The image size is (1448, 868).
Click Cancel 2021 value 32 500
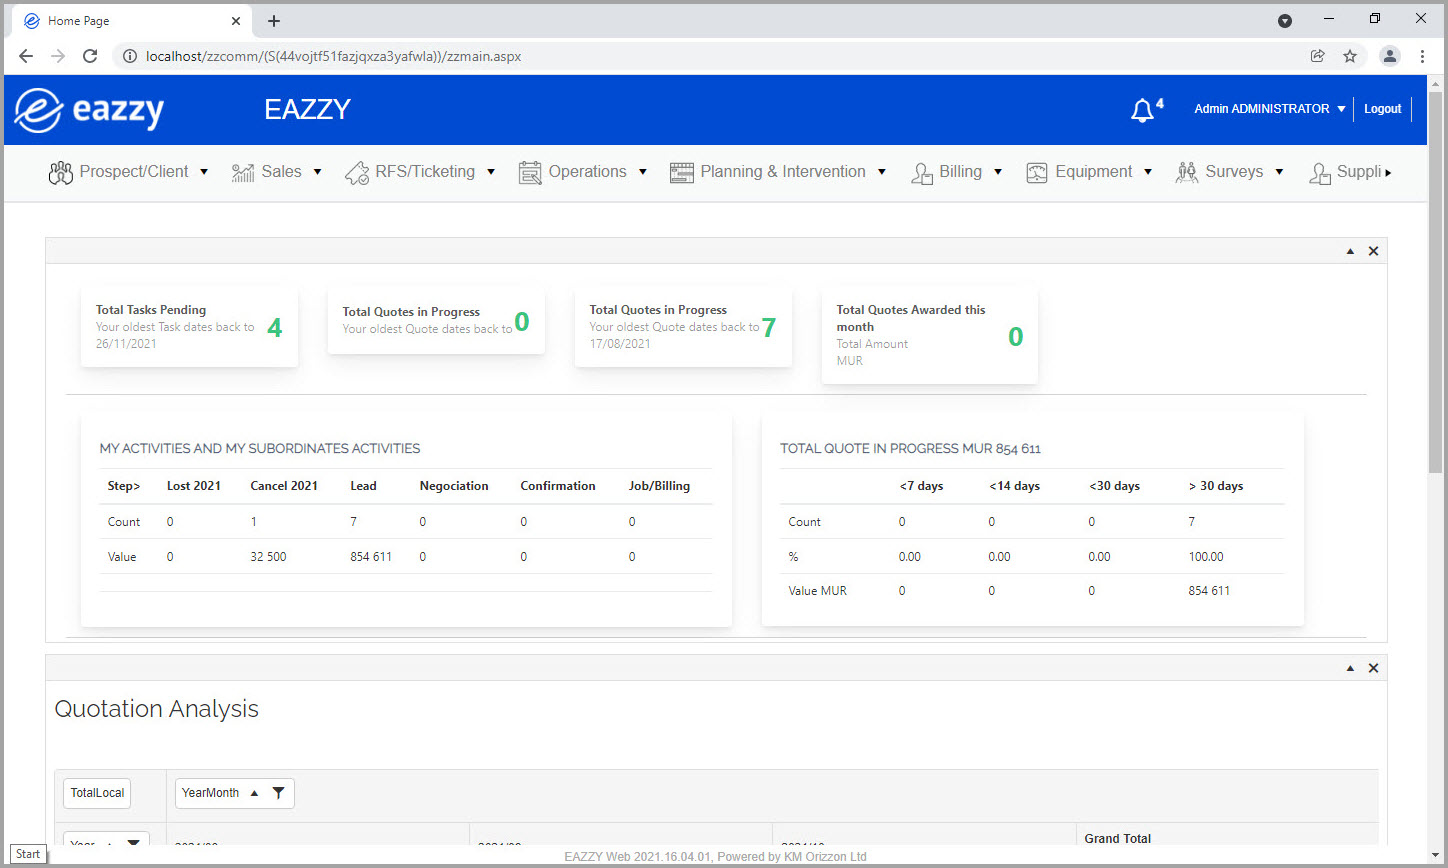pyautogui.click(x=268, y=557)
